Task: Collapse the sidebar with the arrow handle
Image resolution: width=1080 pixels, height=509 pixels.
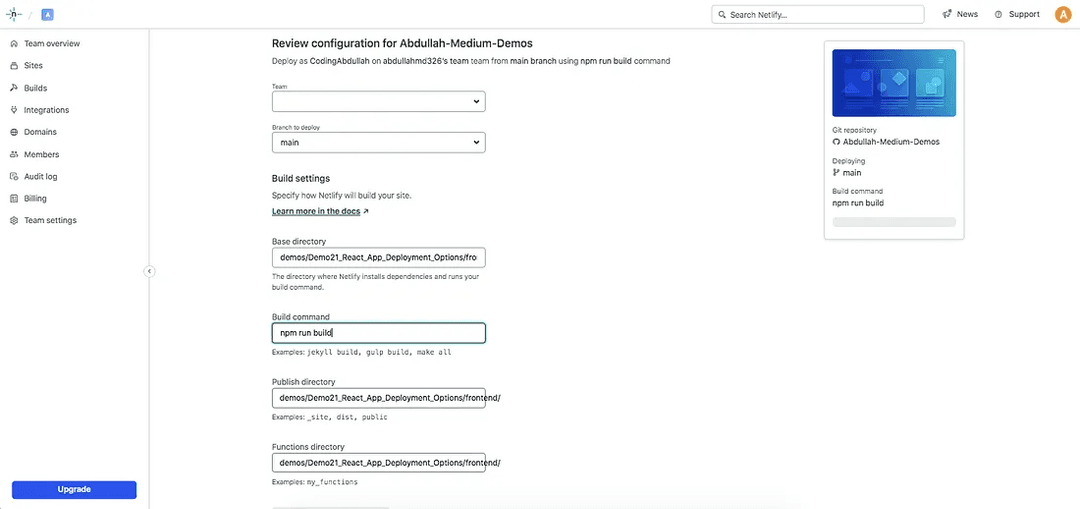Action: [x=149, y=271]
